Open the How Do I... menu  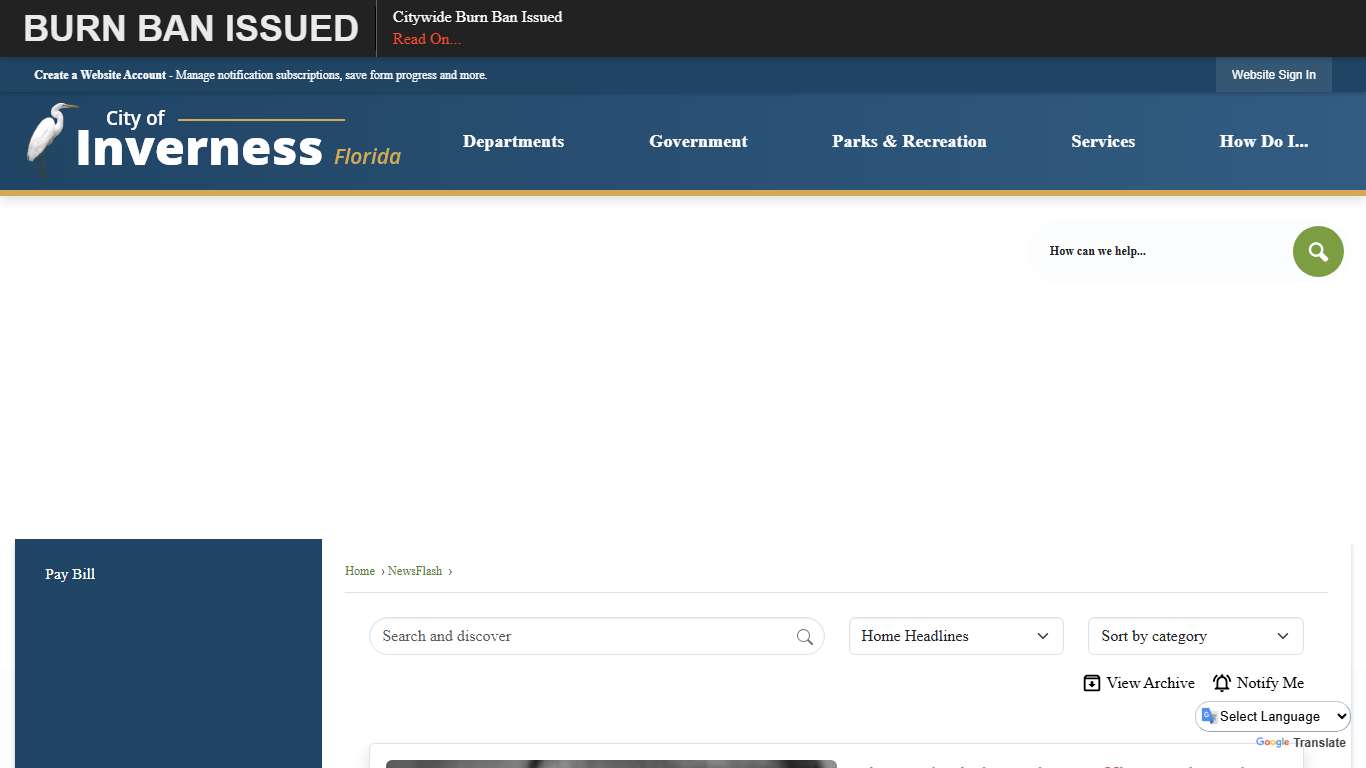click(x=1263, y=141)
